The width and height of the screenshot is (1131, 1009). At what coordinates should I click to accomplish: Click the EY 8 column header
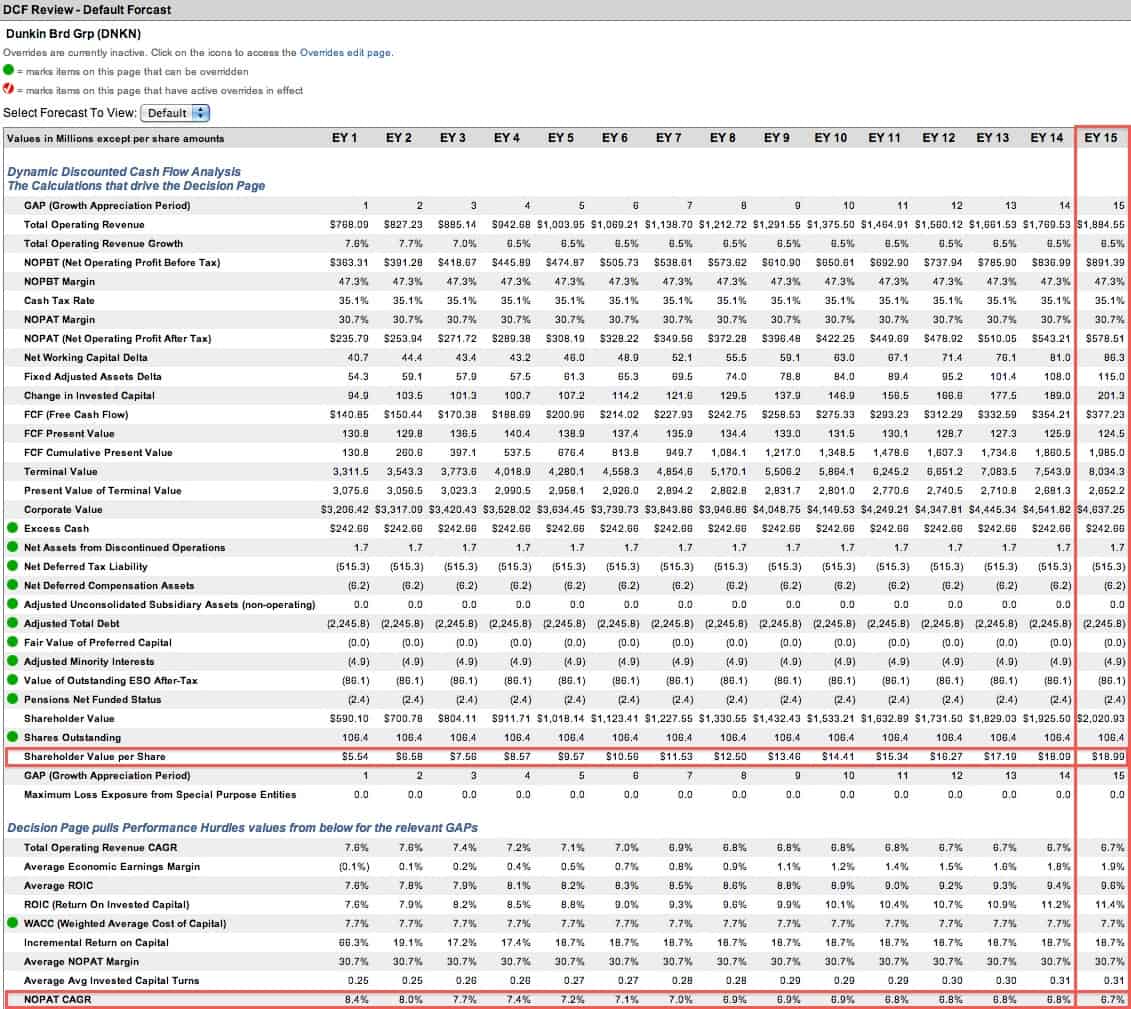point(722,138)
